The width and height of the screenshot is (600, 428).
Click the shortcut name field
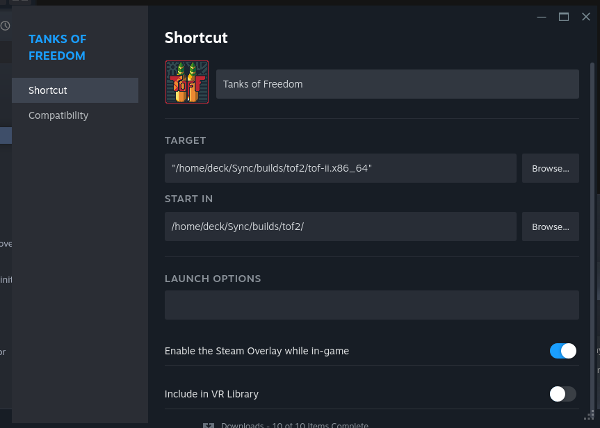[397, 84]
